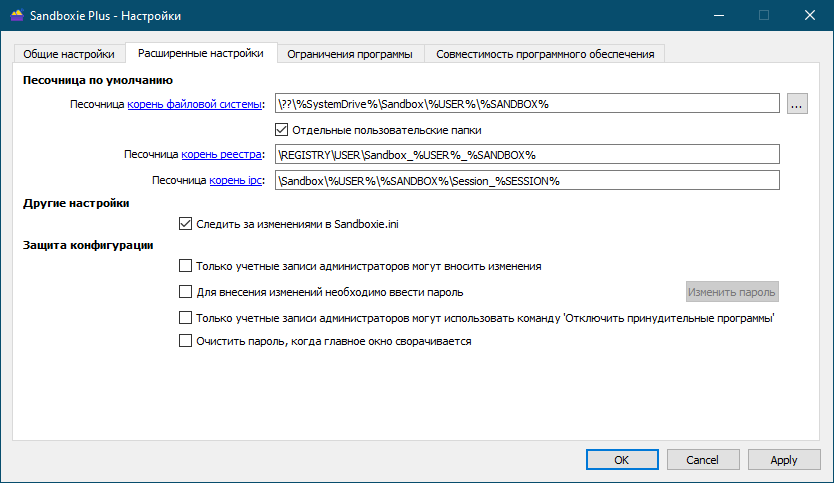Image resolution: width=834 pixels, height=483 pixels.
Task: Enable Очистить пароль when window minimizes
Action: (x=185, y=340)
